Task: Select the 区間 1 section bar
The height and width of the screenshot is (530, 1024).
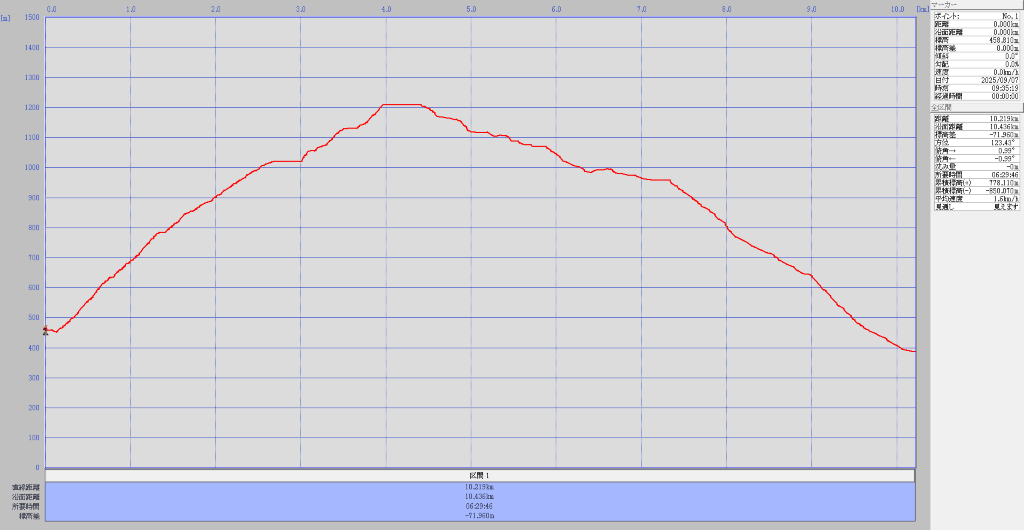Action: click(x=480, y=475)
